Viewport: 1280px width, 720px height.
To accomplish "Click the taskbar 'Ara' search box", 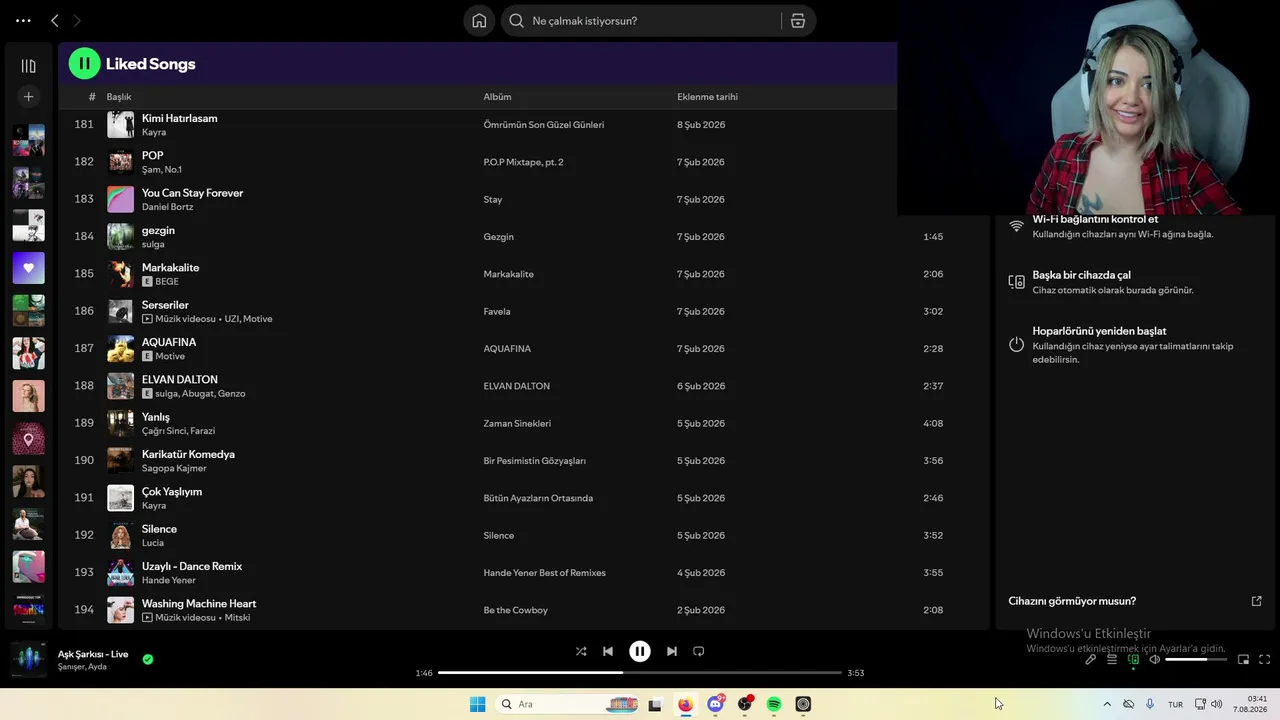I will [567, 704].
